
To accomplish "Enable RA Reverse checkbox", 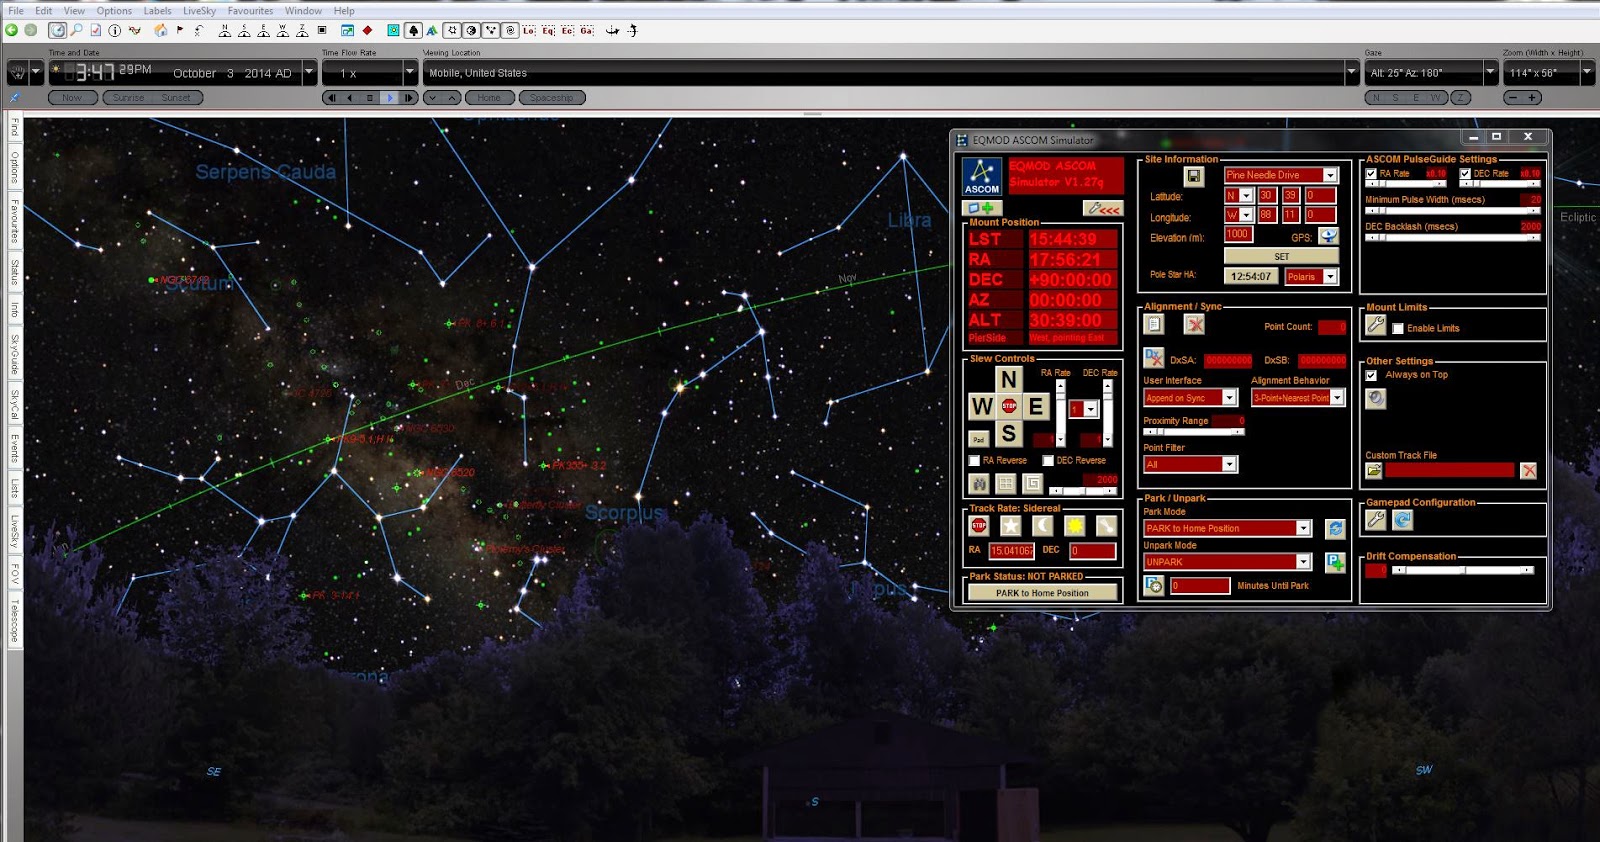I will [974, 460].
